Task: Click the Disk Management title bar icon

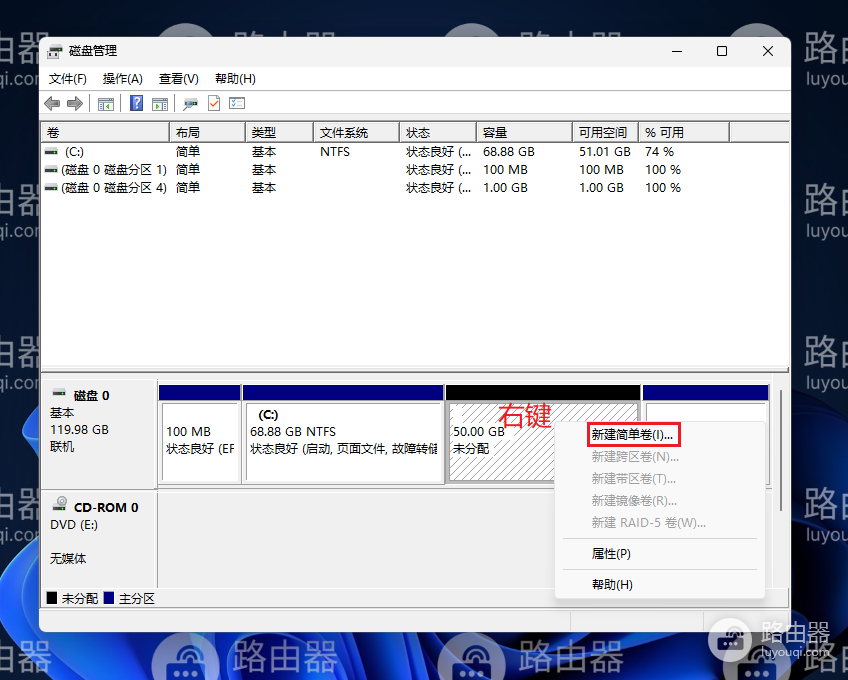Action: pos(55,51)
